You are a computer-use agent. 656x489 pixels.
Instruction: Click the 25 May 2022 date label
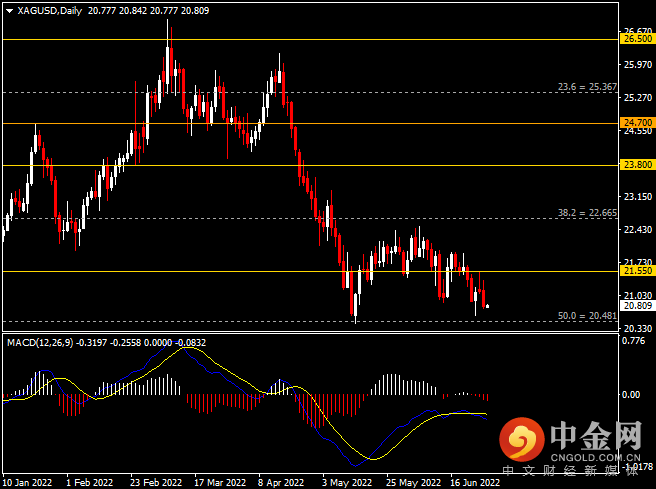click(x=413, y=483)
